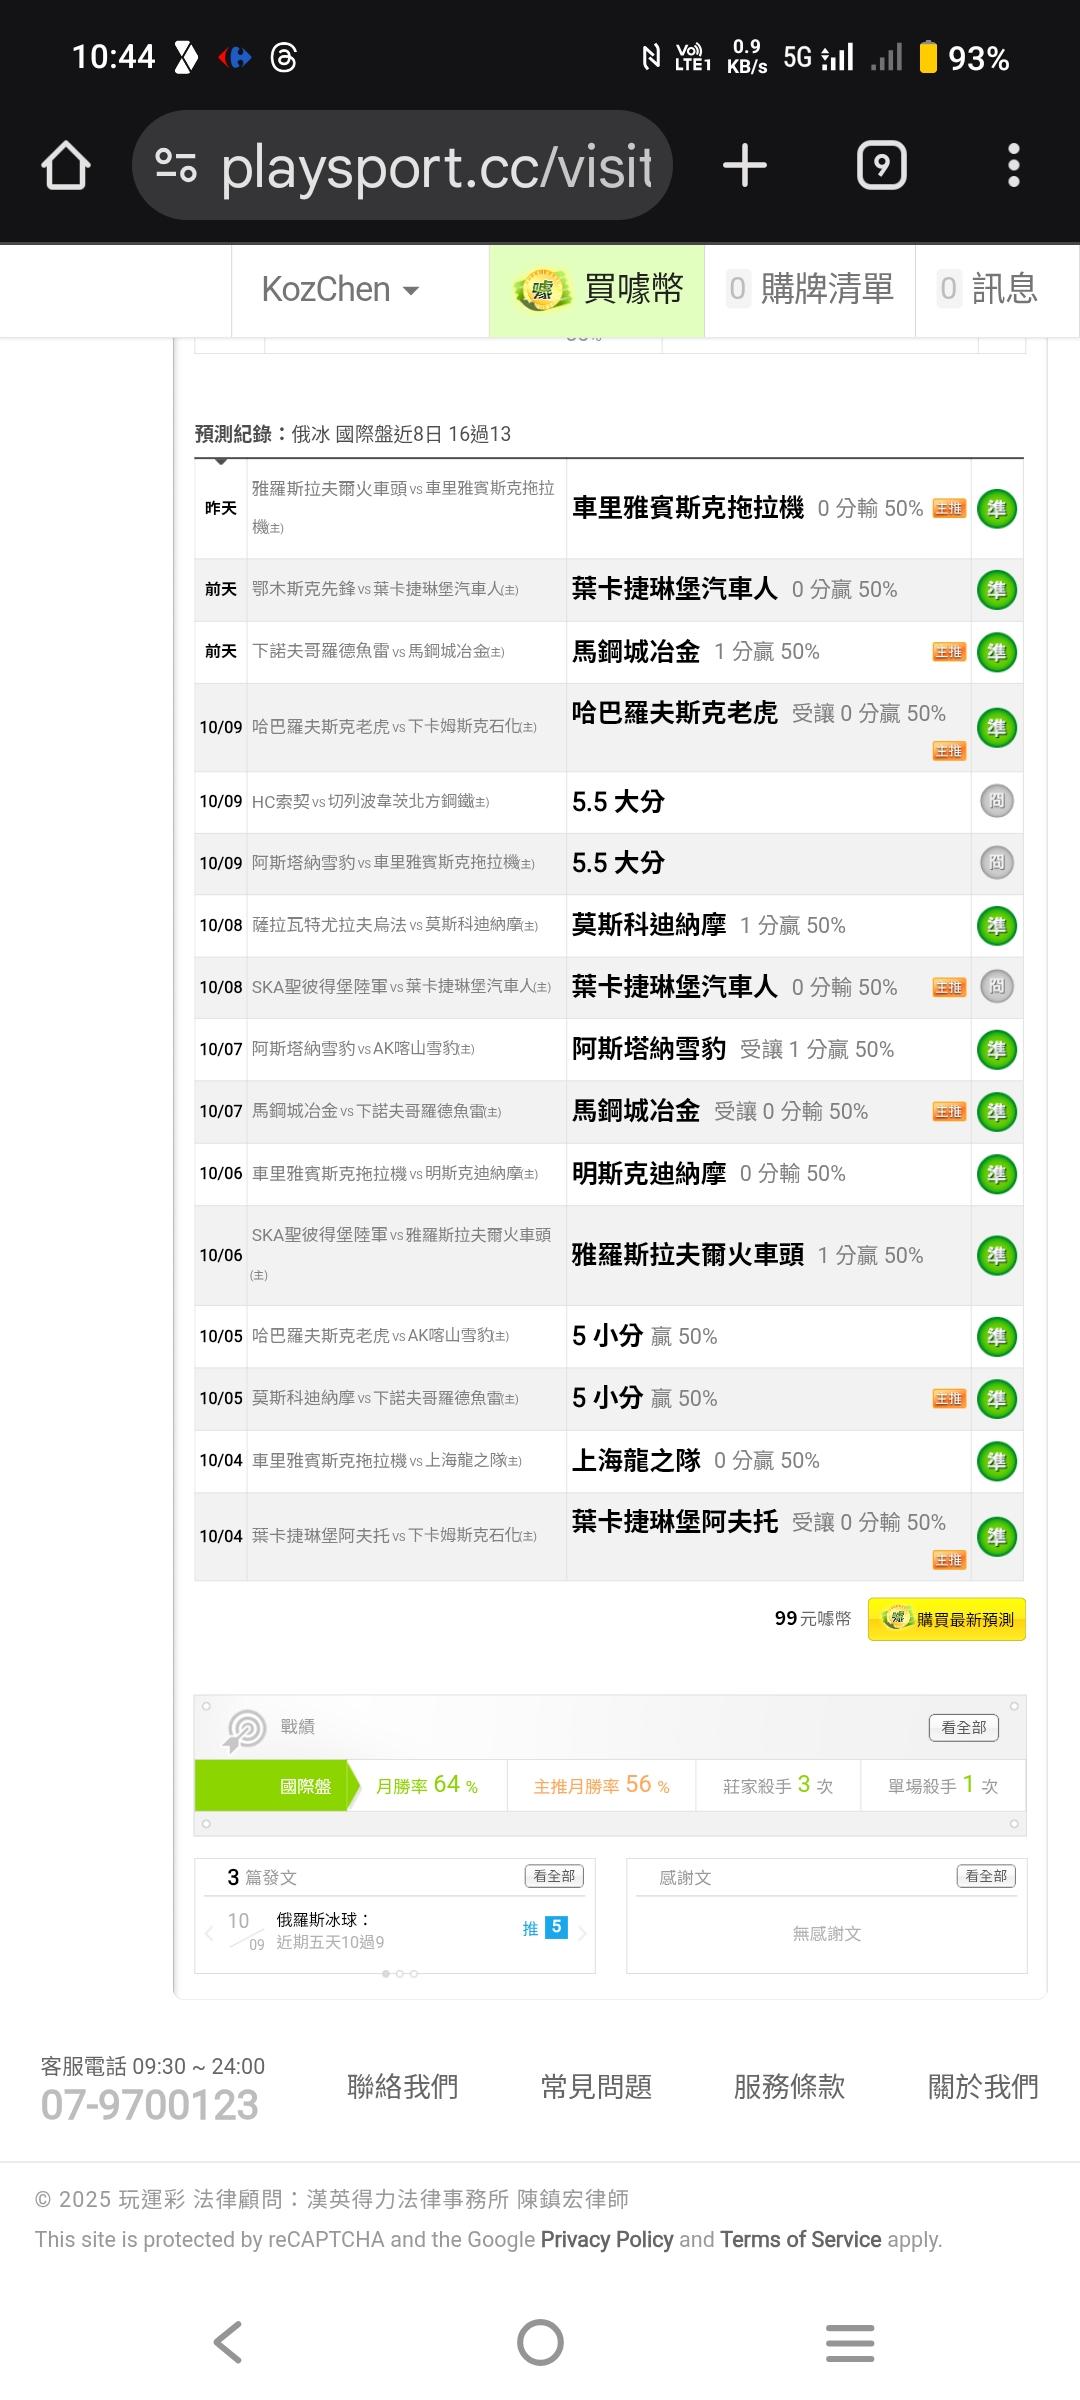Click 看全部 in the 篇發文 posts box
Viewport: 1080px width, 2400px height.
click(x=554, y=1876)
